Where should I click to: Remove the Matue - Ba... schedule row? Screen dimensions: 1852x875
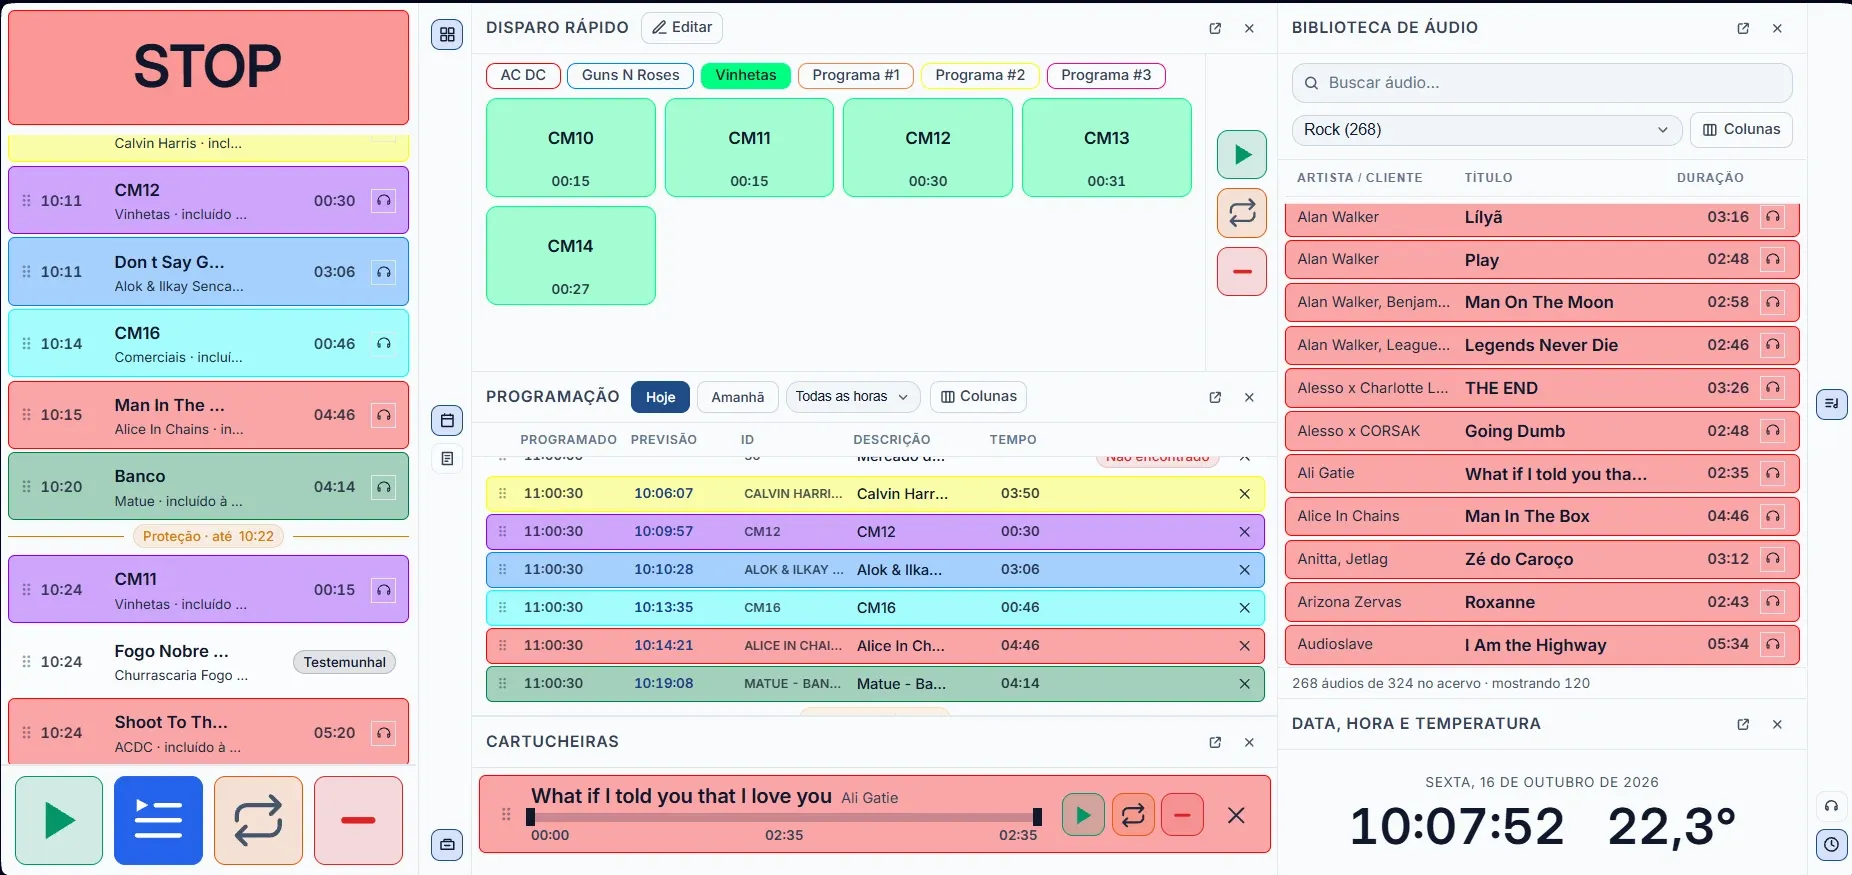[1244, 684]
